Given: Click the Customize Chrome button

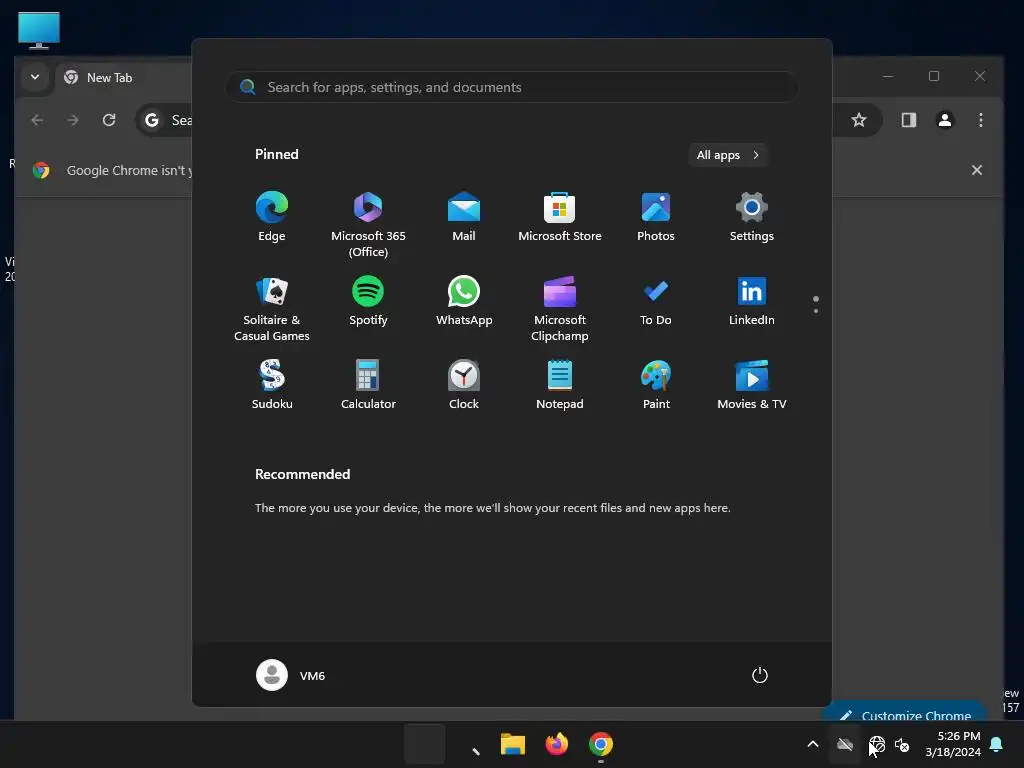Looking at the screenshot, I should click(905, 714).
